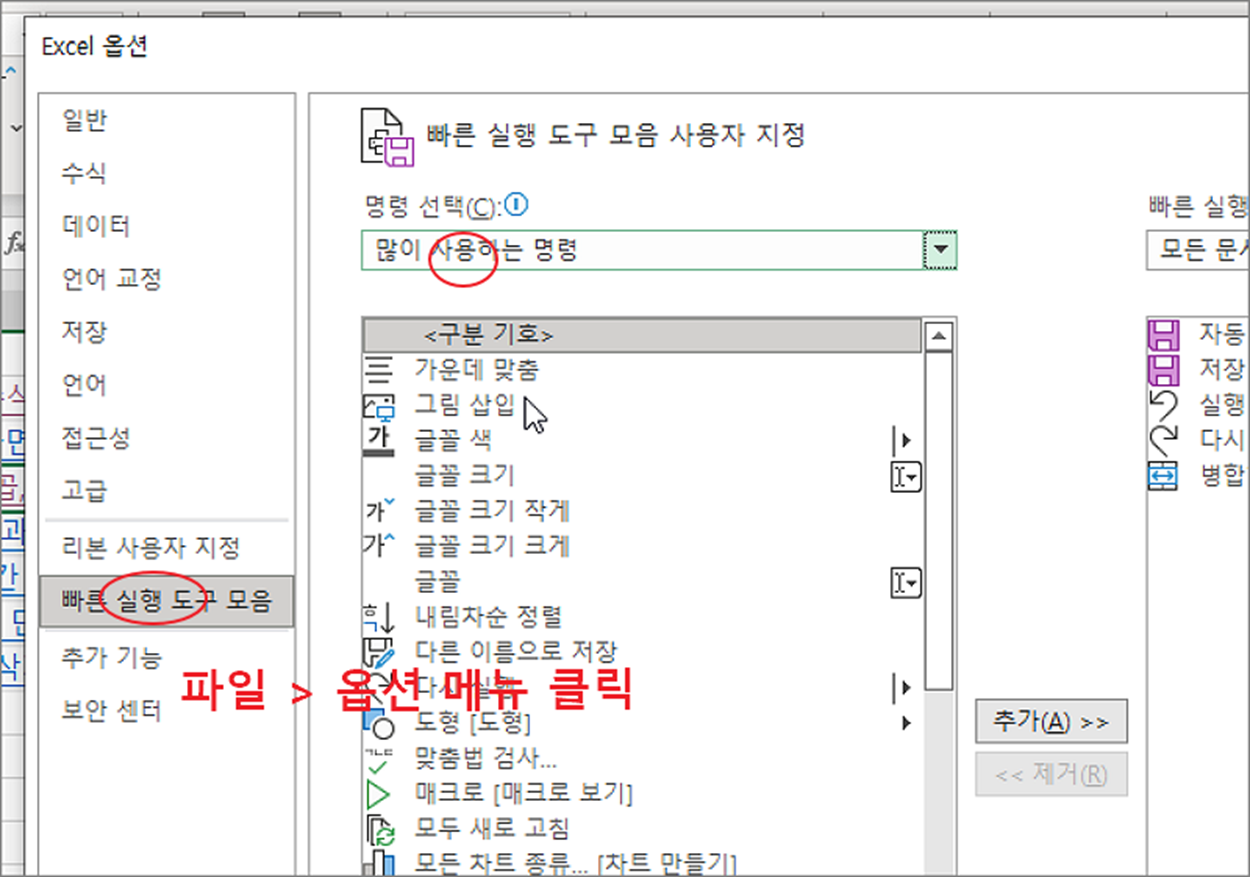1250x877 pixels.
Task: Click the 다시 실행 redo icon
Action: [x=1165, y=440]
